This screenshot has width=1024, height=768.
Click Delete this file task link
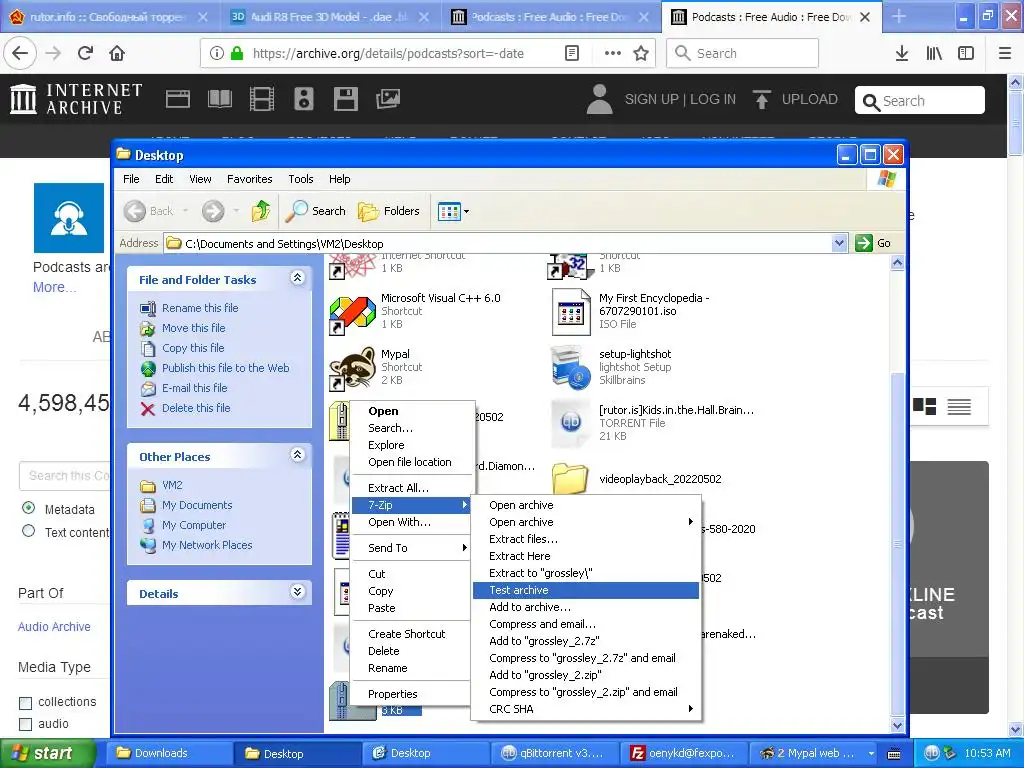click(196, 408)
